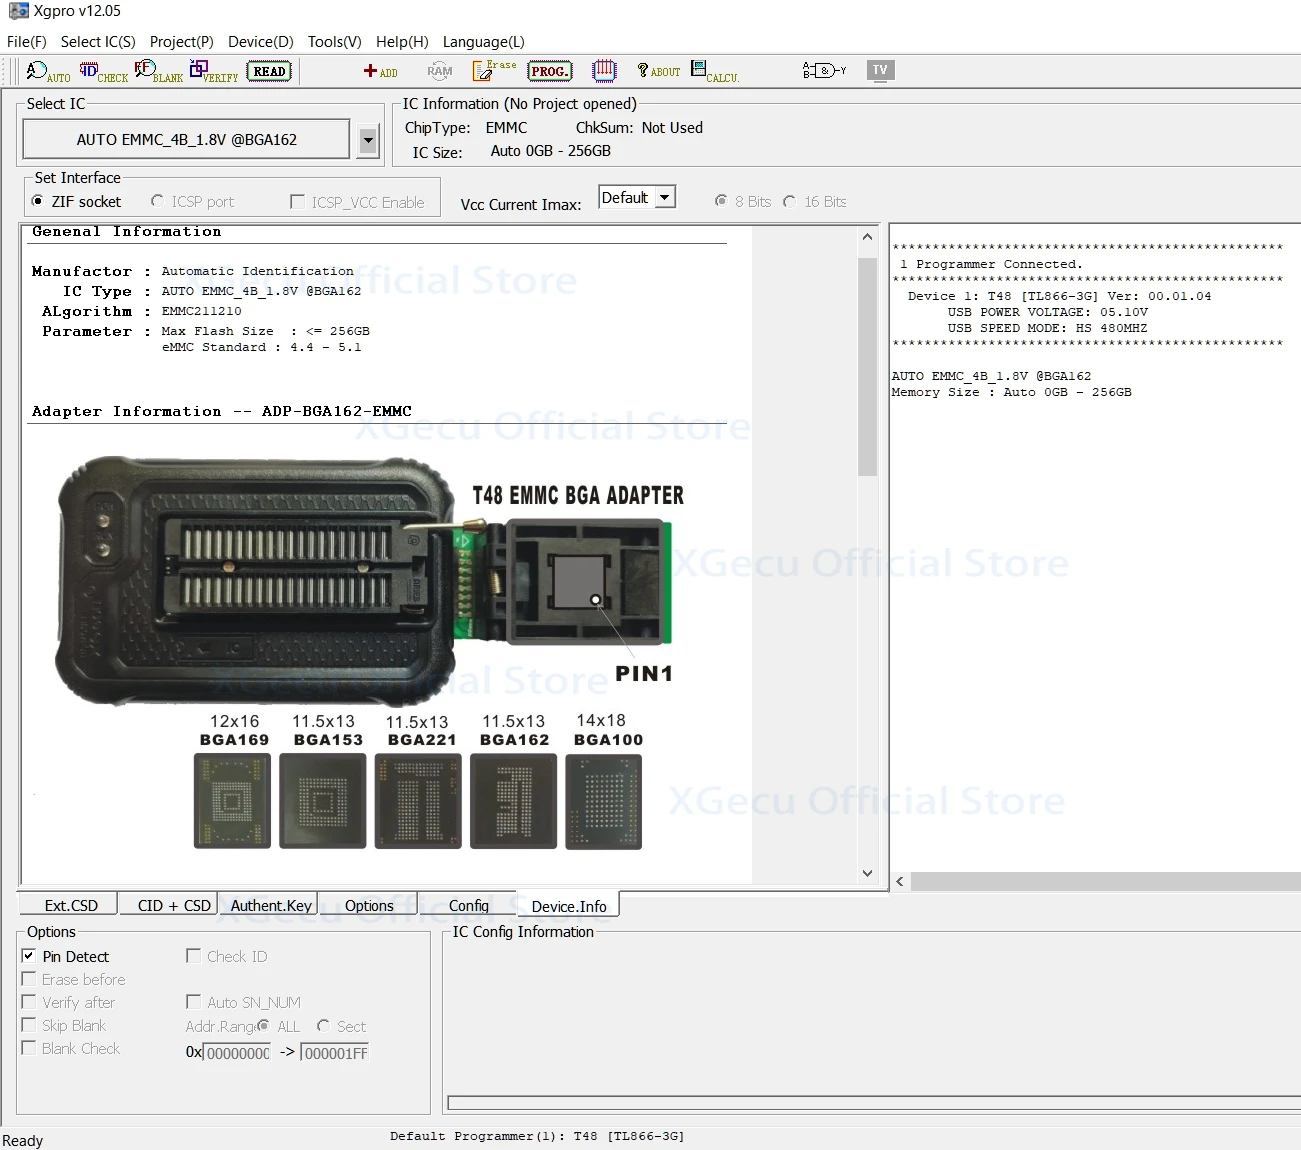The width and height of the screenshot is (1301, 1150).
Task: Switch to the Device.Info tab
Action: coord(569,905)
